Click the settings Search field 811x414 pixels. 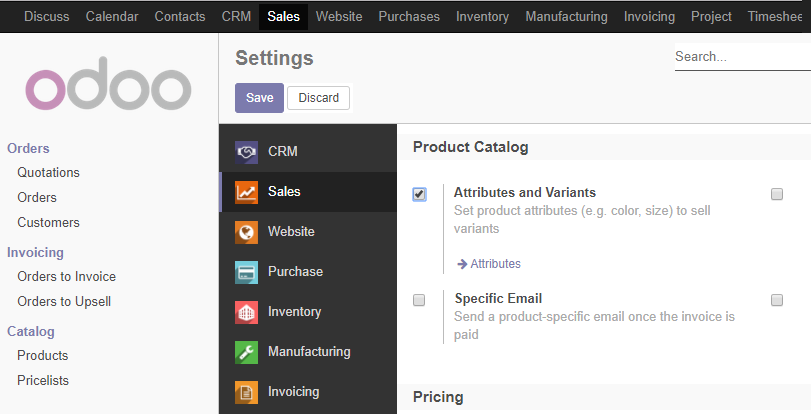point(743,56)
